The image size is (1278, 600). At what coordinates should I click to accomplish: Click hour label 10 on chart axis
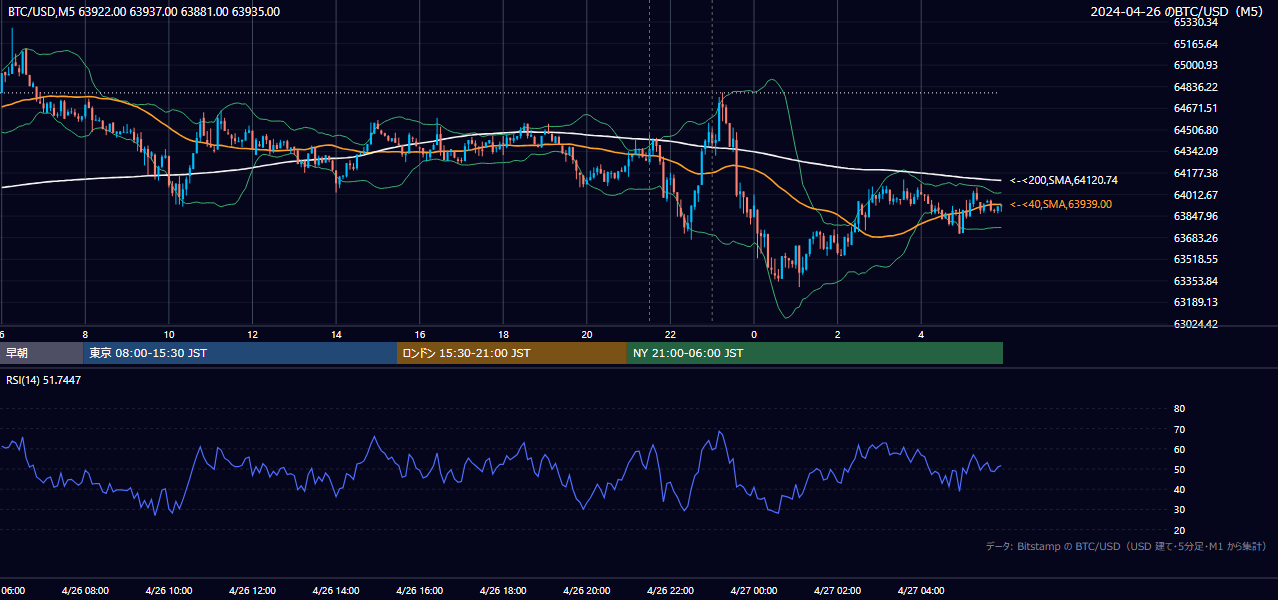(x=169, y=335)
